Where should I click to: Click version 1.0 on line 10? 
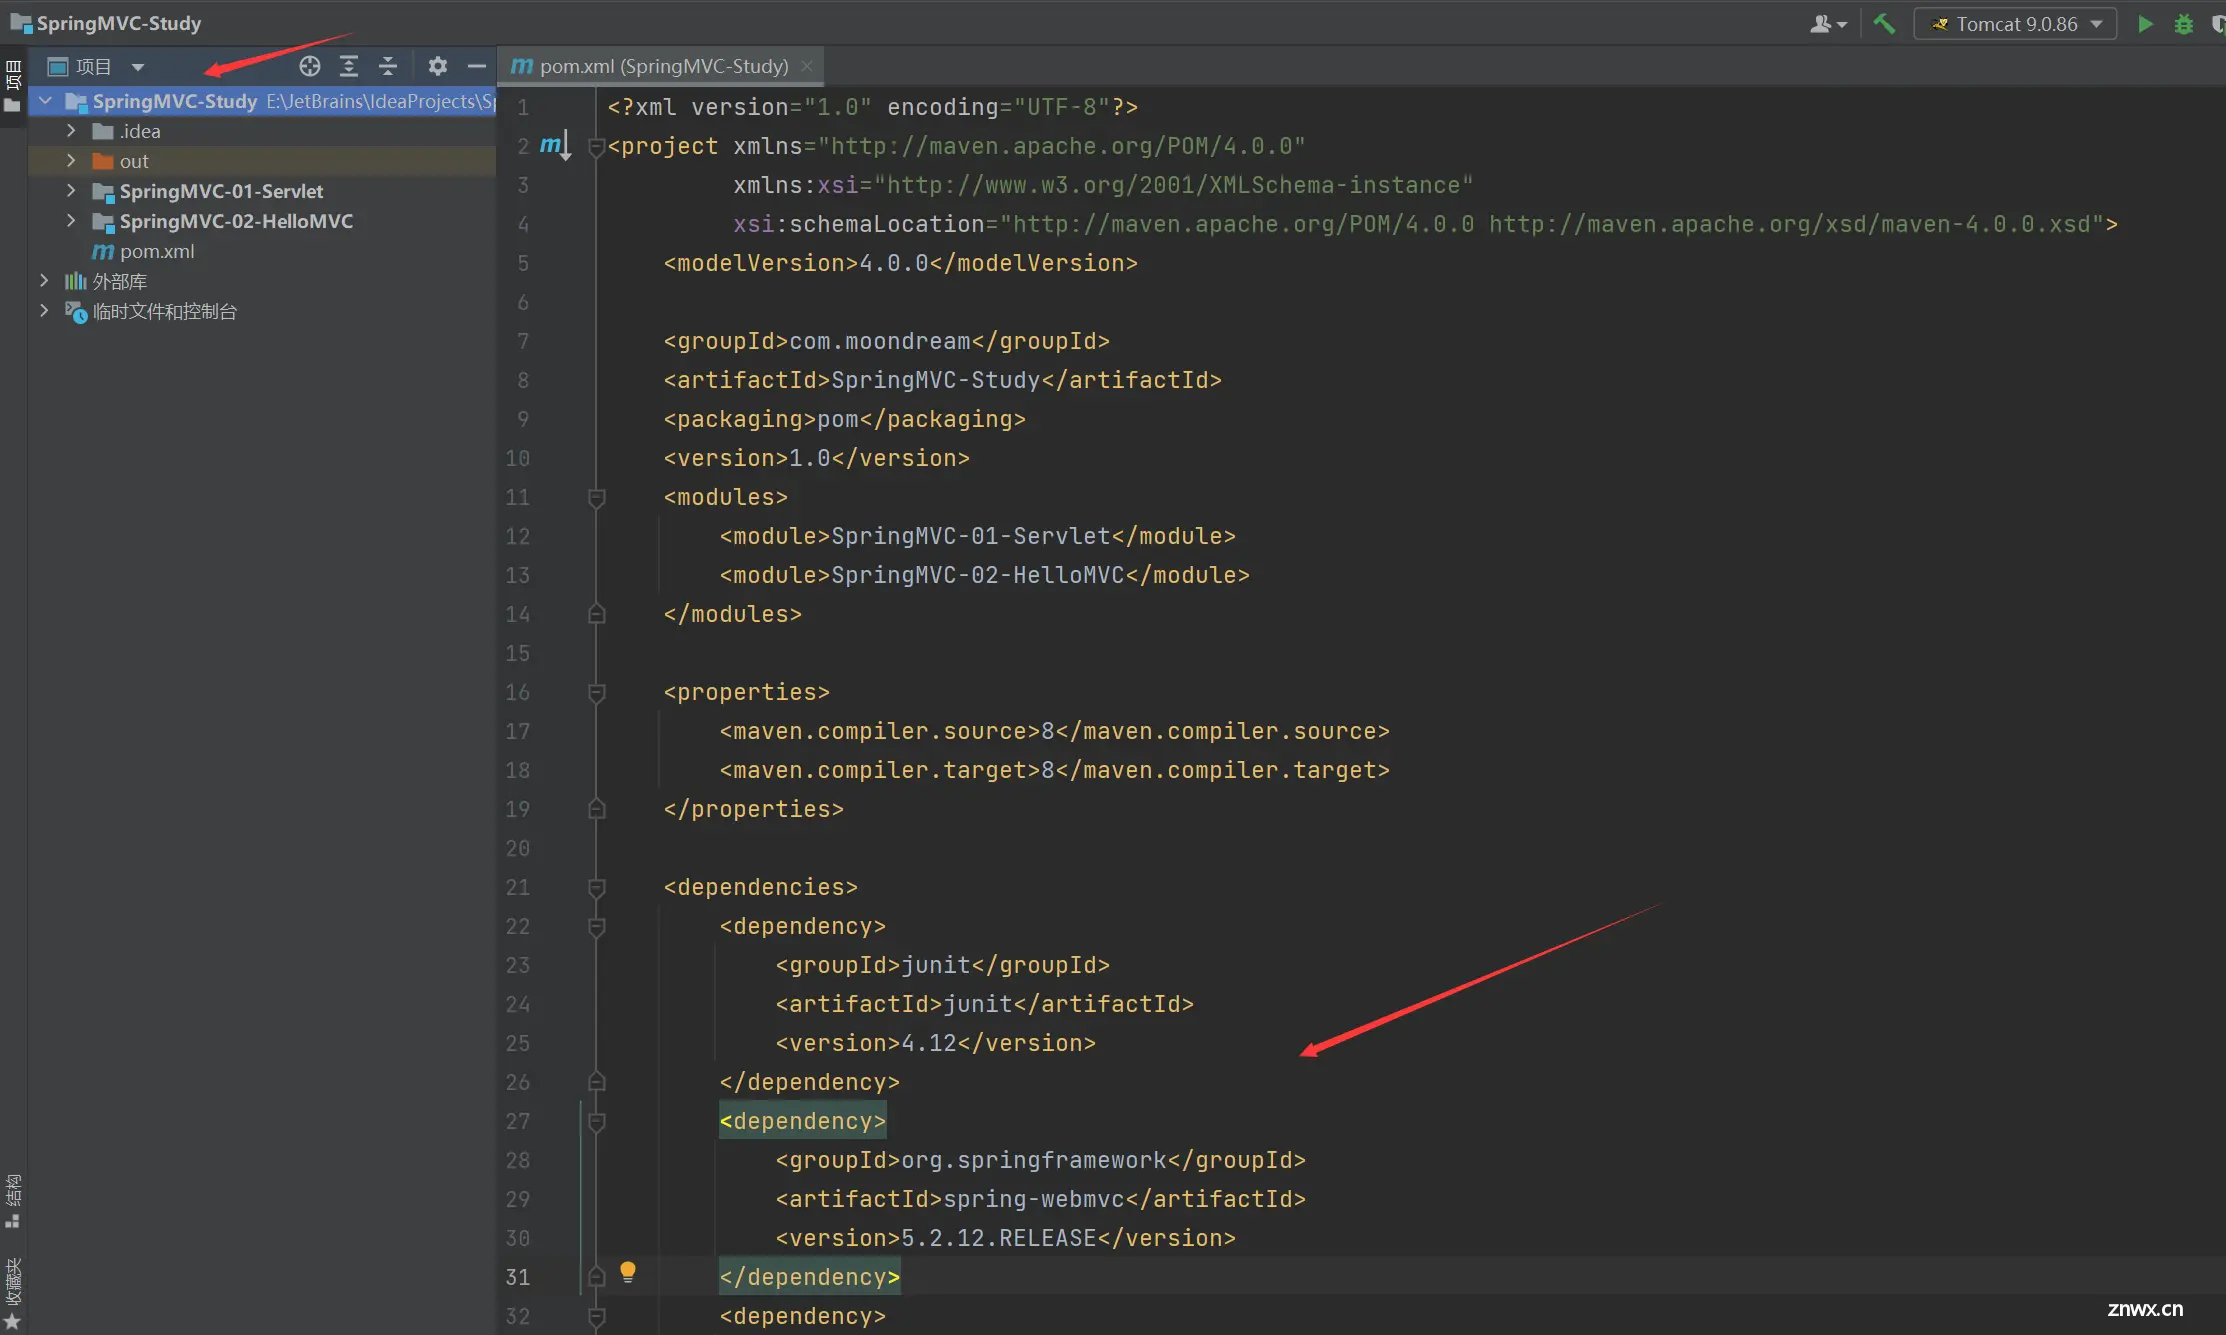[x=816, y=458]
